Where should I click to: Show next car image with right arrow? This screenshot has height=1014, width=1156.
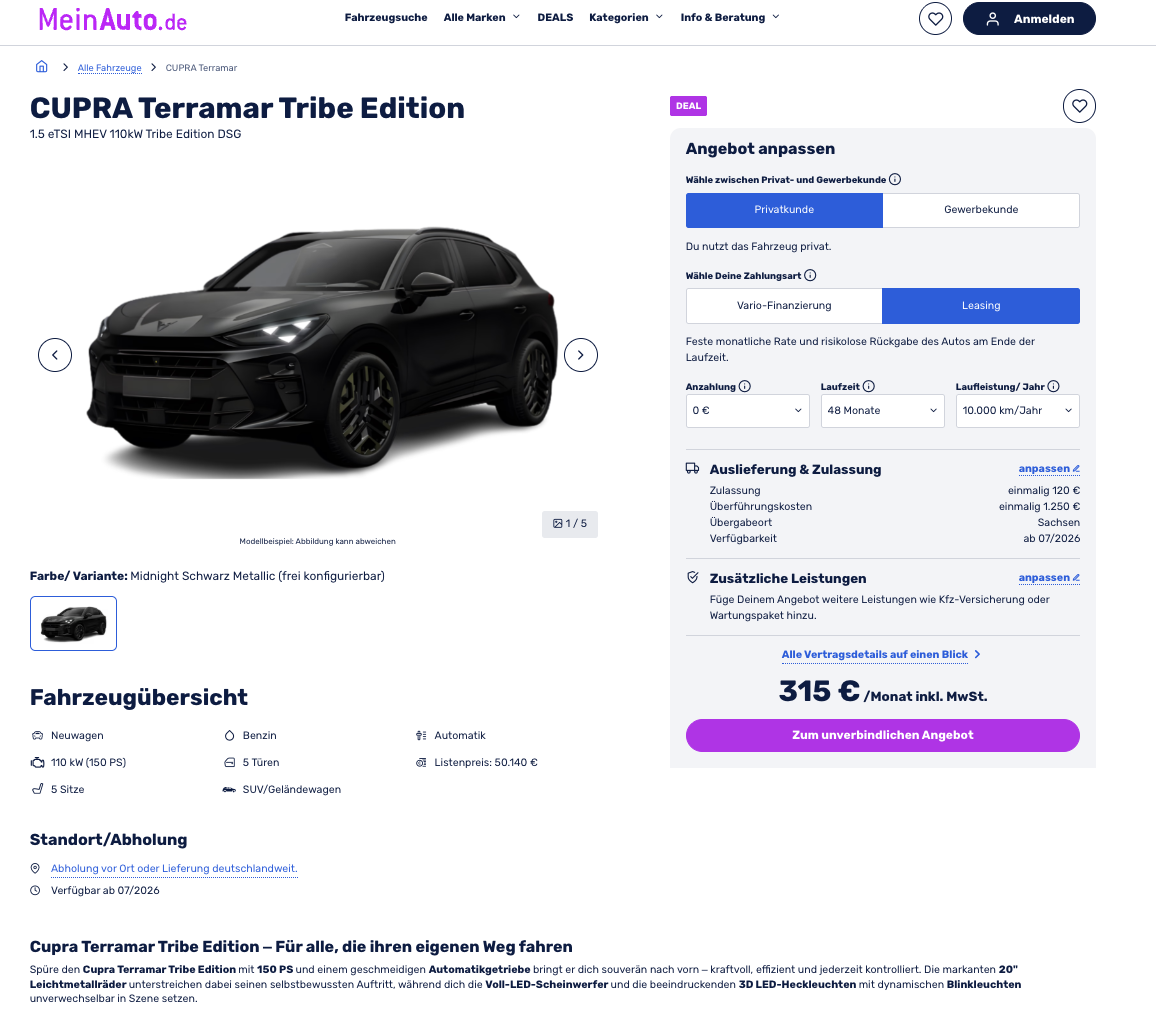pyautogui.click(x=580, y=355)
